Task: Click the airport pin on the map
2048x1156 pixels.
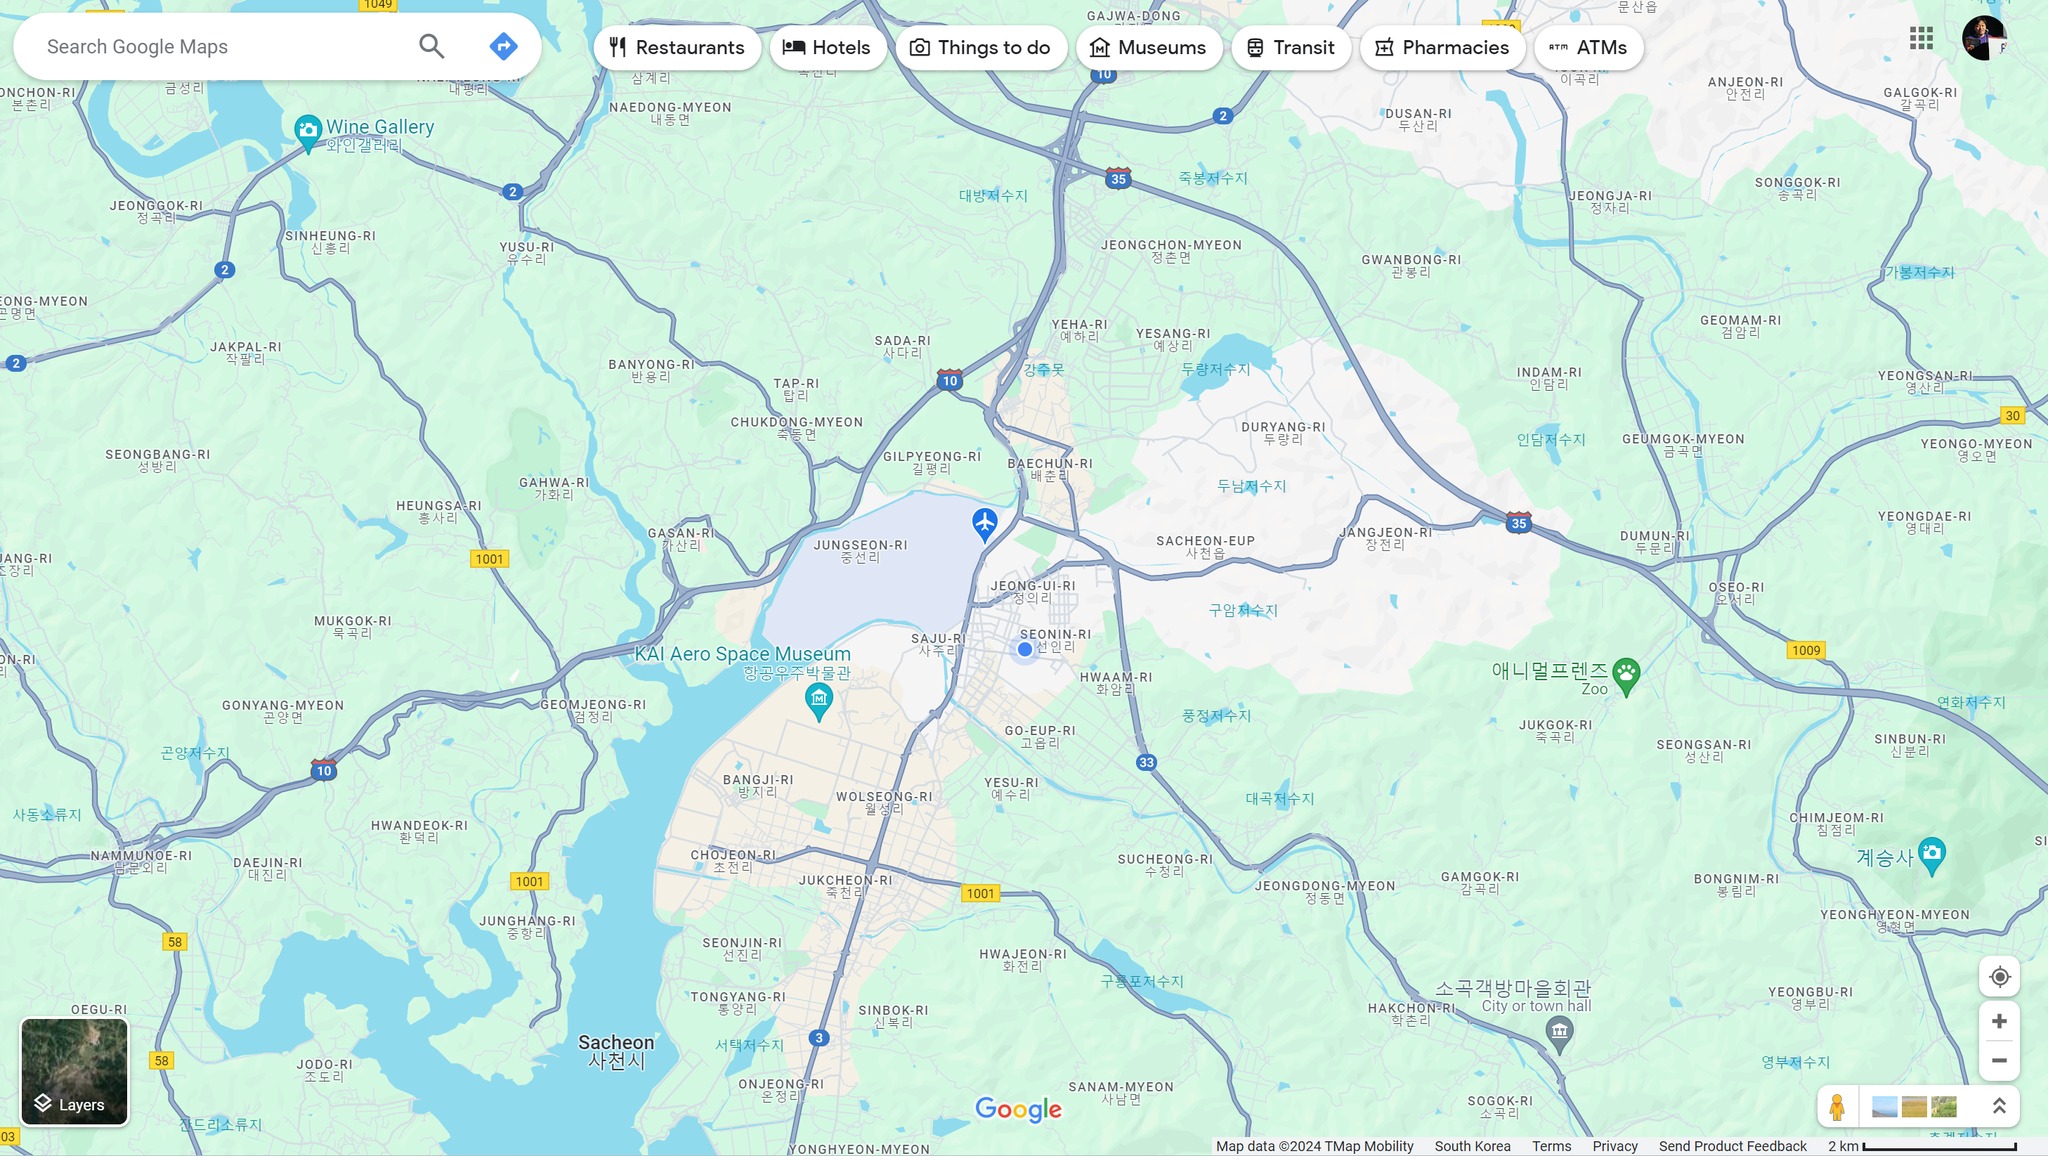Action: tap(985, 523)
